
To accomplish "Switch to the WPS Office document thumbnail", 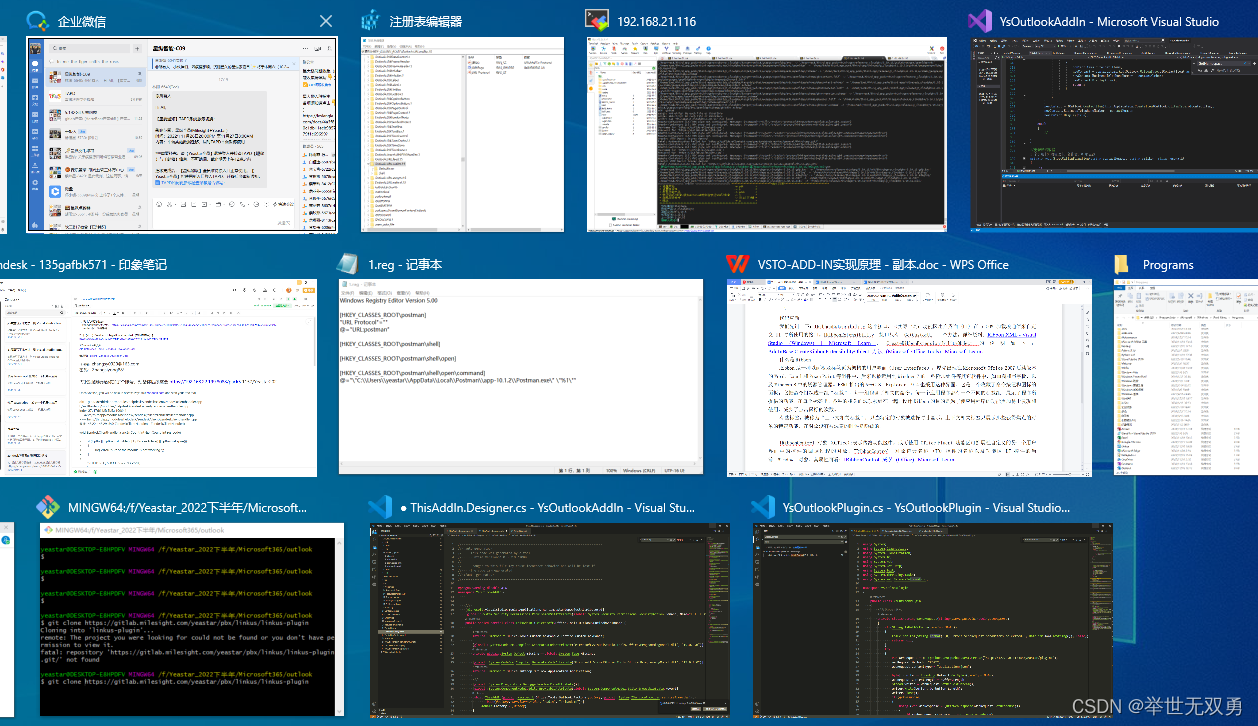I will 909,378.
